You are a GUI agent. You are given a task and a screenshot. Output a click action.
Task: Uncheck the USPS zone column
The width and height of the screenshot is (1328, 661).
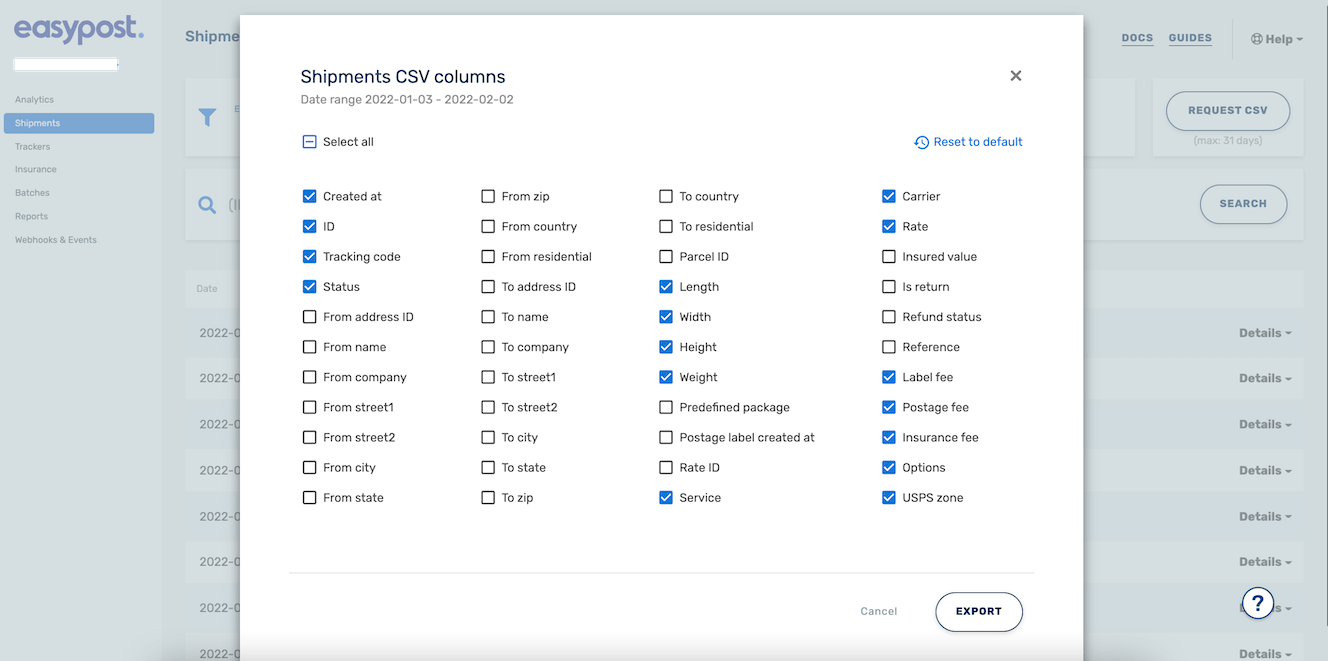coord(889,498)
